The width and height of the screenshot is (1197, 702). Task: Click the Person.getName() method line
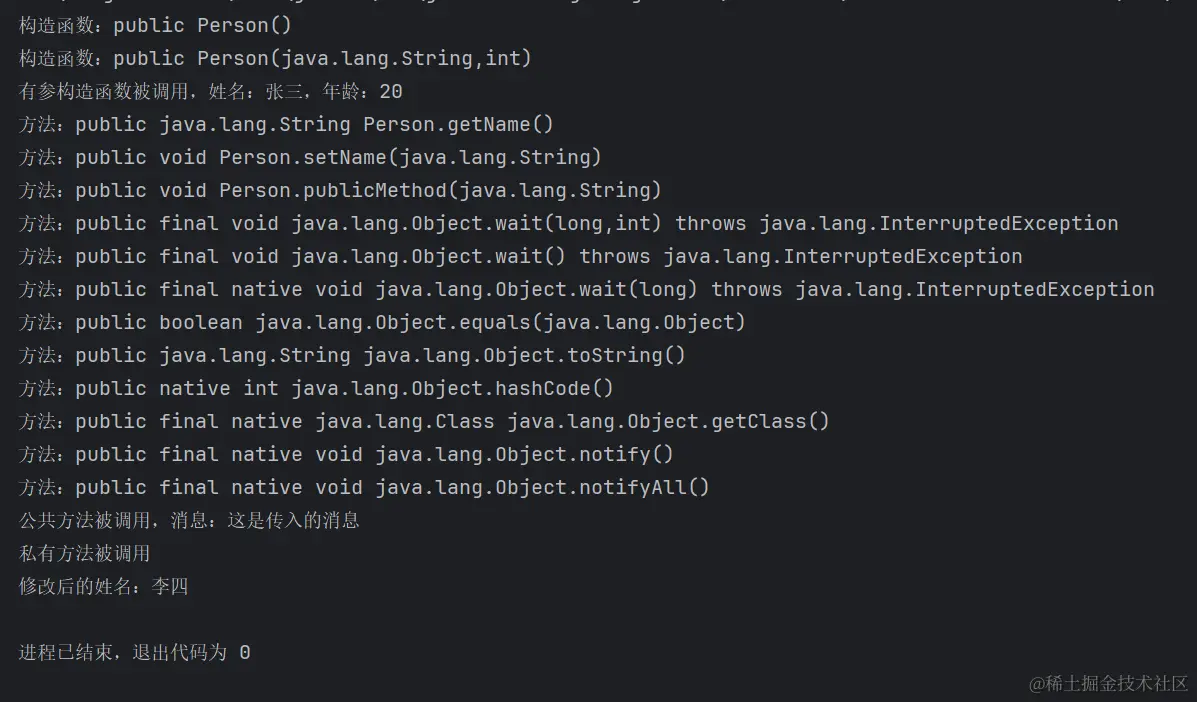(286, 125)
